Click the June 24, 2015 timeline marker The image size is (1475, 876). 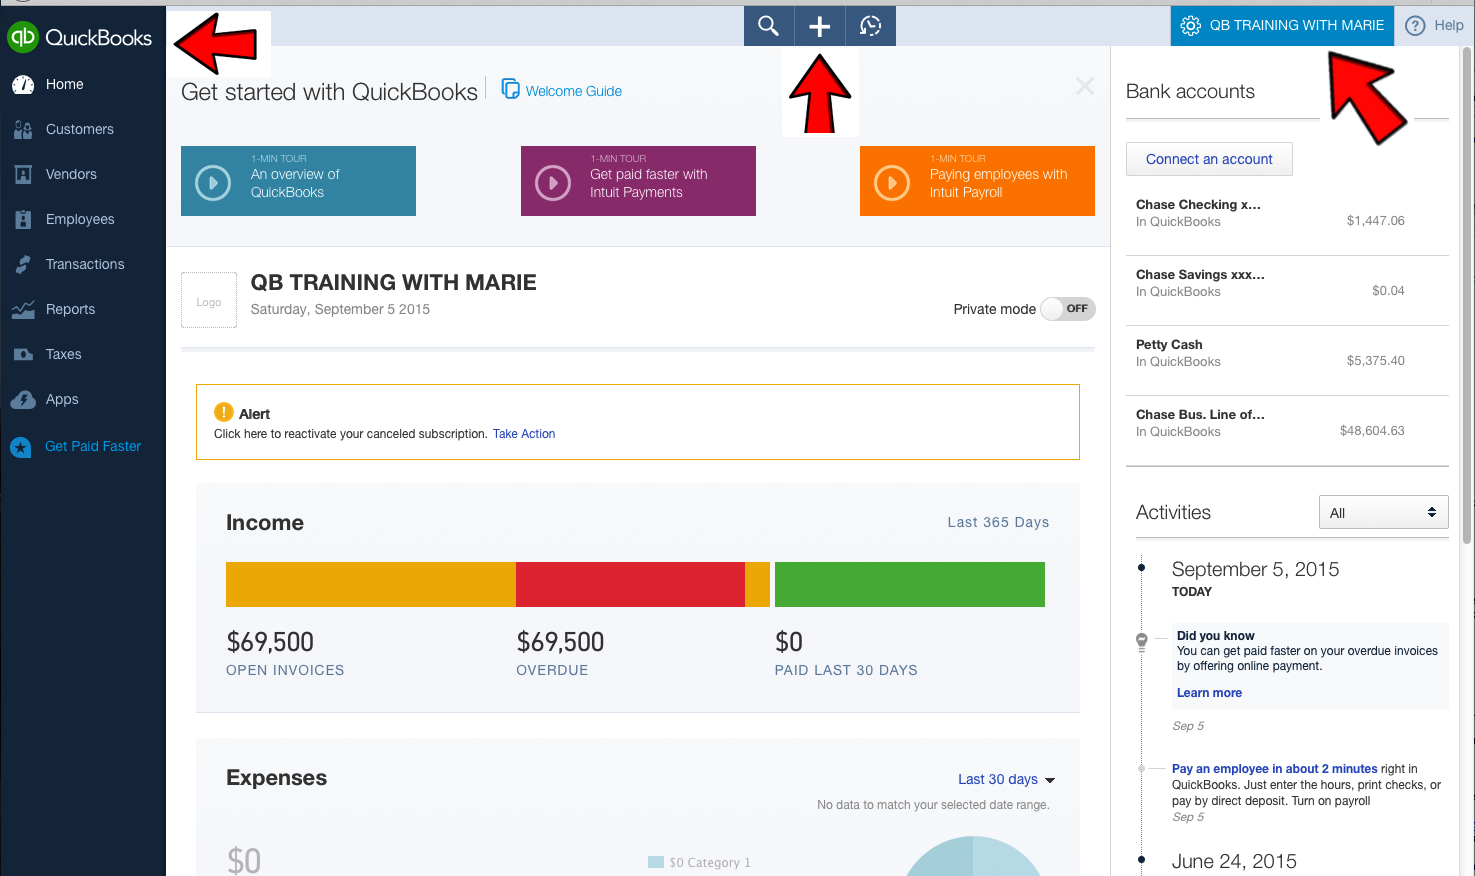(x=1141, y=860)
